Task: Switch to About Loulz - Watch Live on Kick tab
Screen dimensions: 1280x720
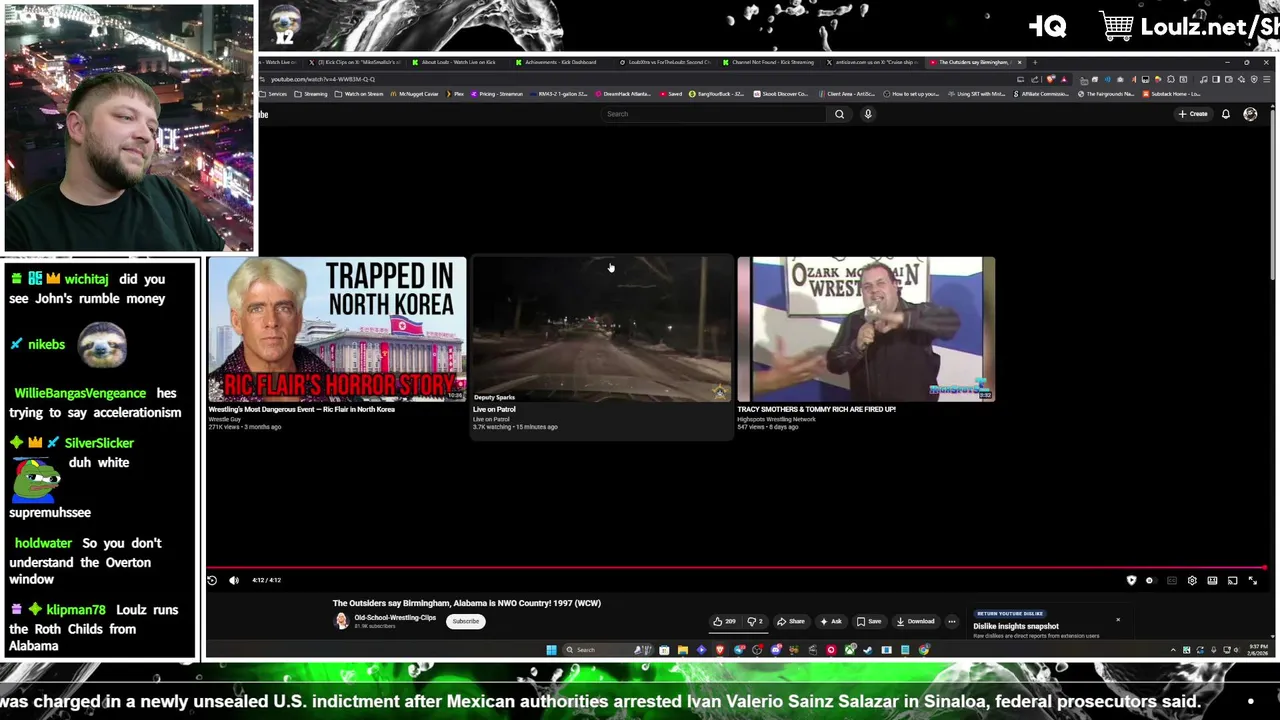Action: pos(458,62)
